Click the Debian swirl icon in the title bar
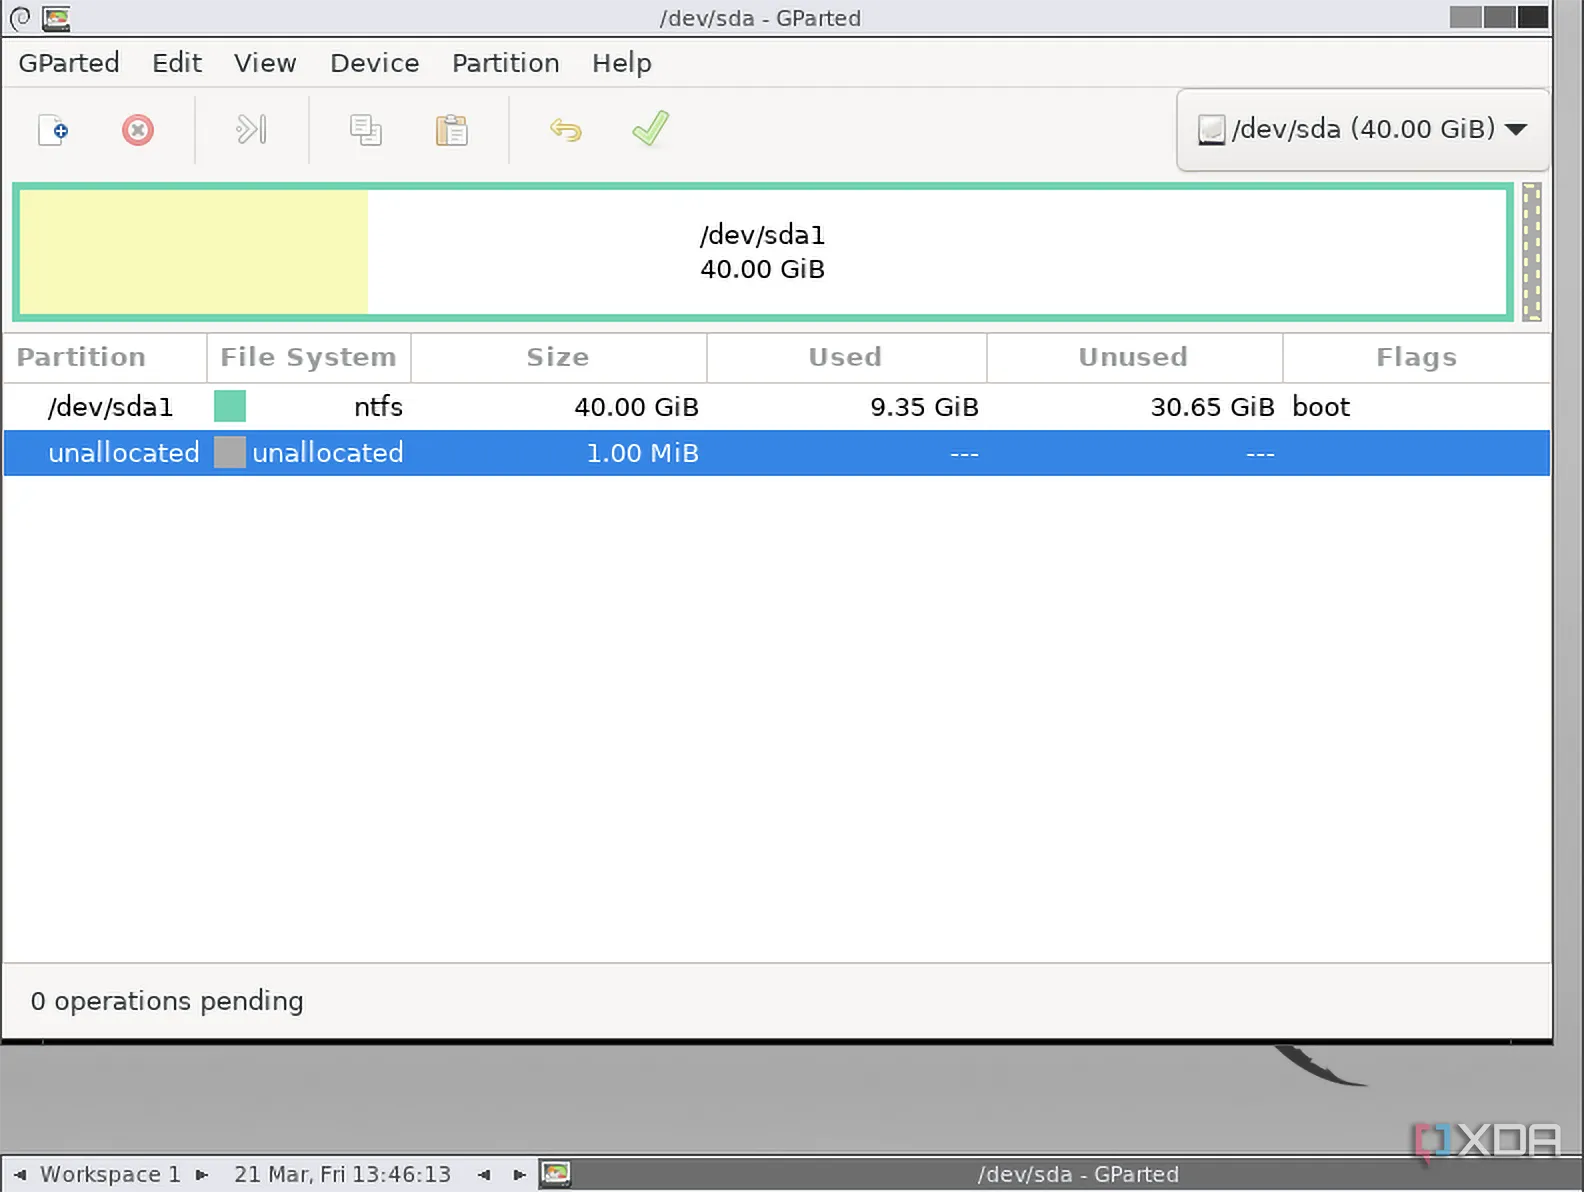The image size is (1584, 1192). pos(19,17)
